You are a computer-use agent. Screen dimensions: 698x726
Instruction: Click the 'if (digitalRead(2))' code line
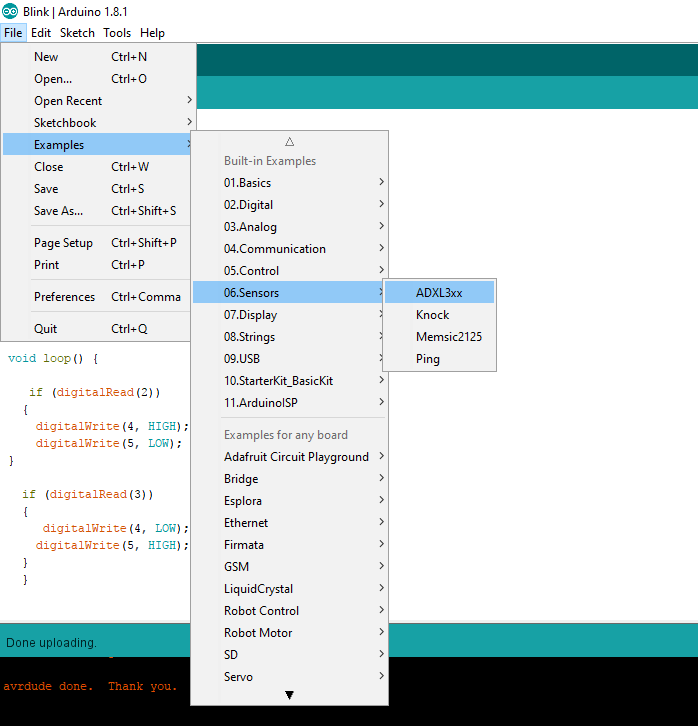click(94, 392)
